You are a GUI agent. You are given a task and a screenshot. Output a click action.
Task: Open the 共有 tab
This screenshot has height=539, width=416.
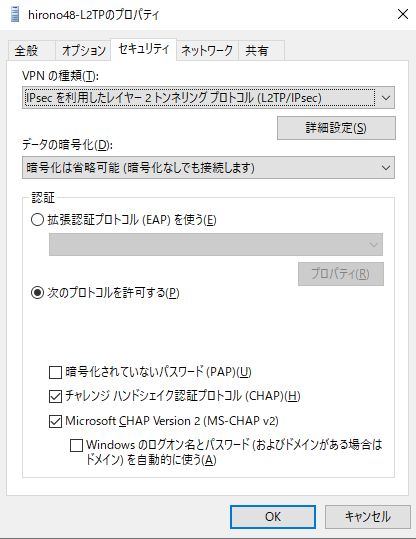261,51
